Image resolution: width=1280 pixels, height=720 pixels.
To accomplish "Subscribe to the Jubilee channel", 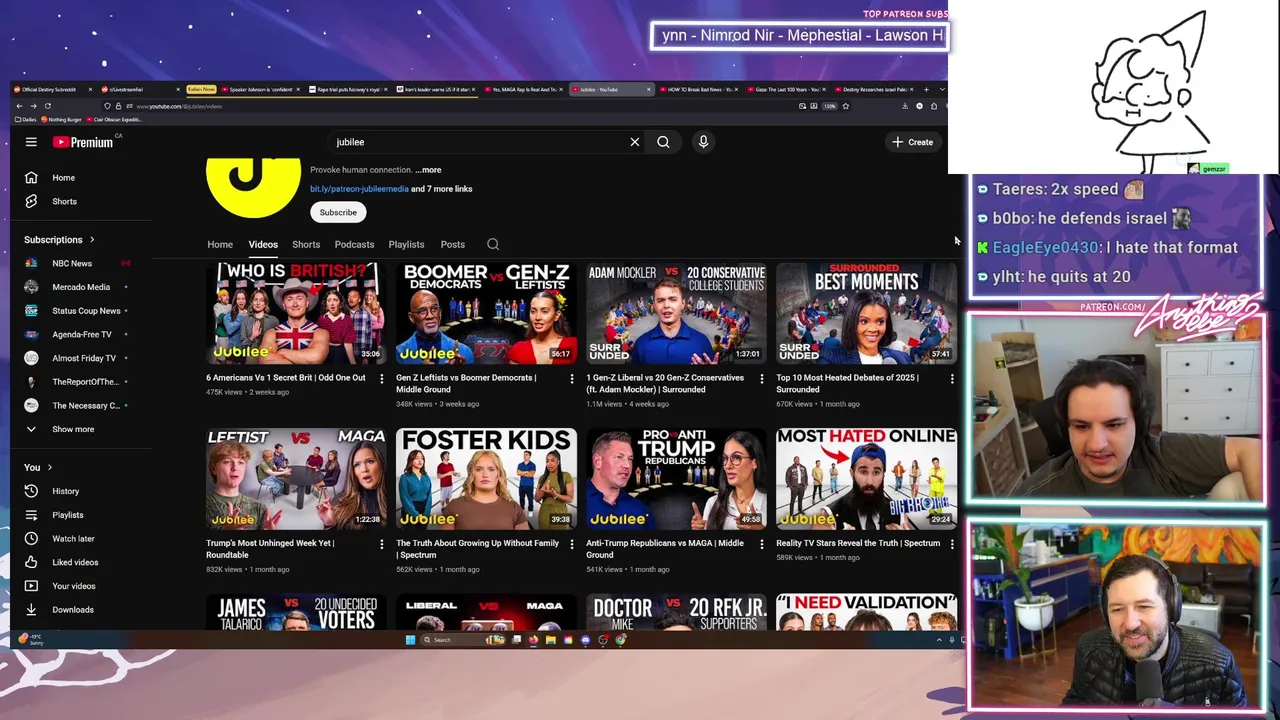I will click(338, 212).
